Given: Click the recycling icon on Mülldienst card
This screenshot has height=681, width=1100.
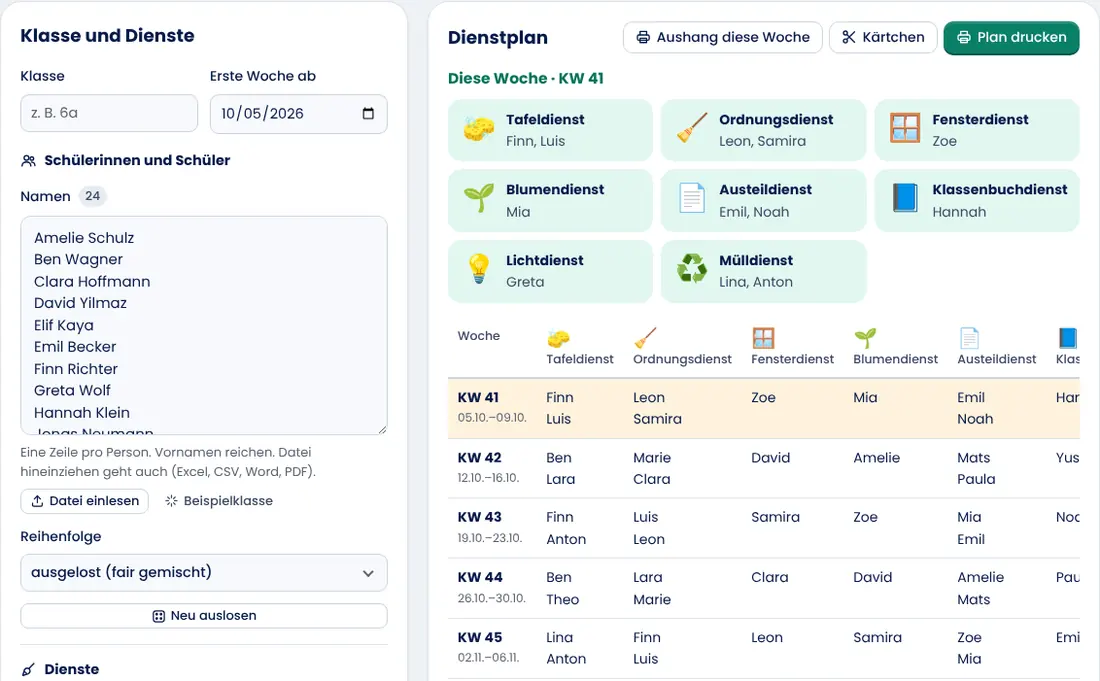Looking at the screenshot, I should click(x=692, y=270).
